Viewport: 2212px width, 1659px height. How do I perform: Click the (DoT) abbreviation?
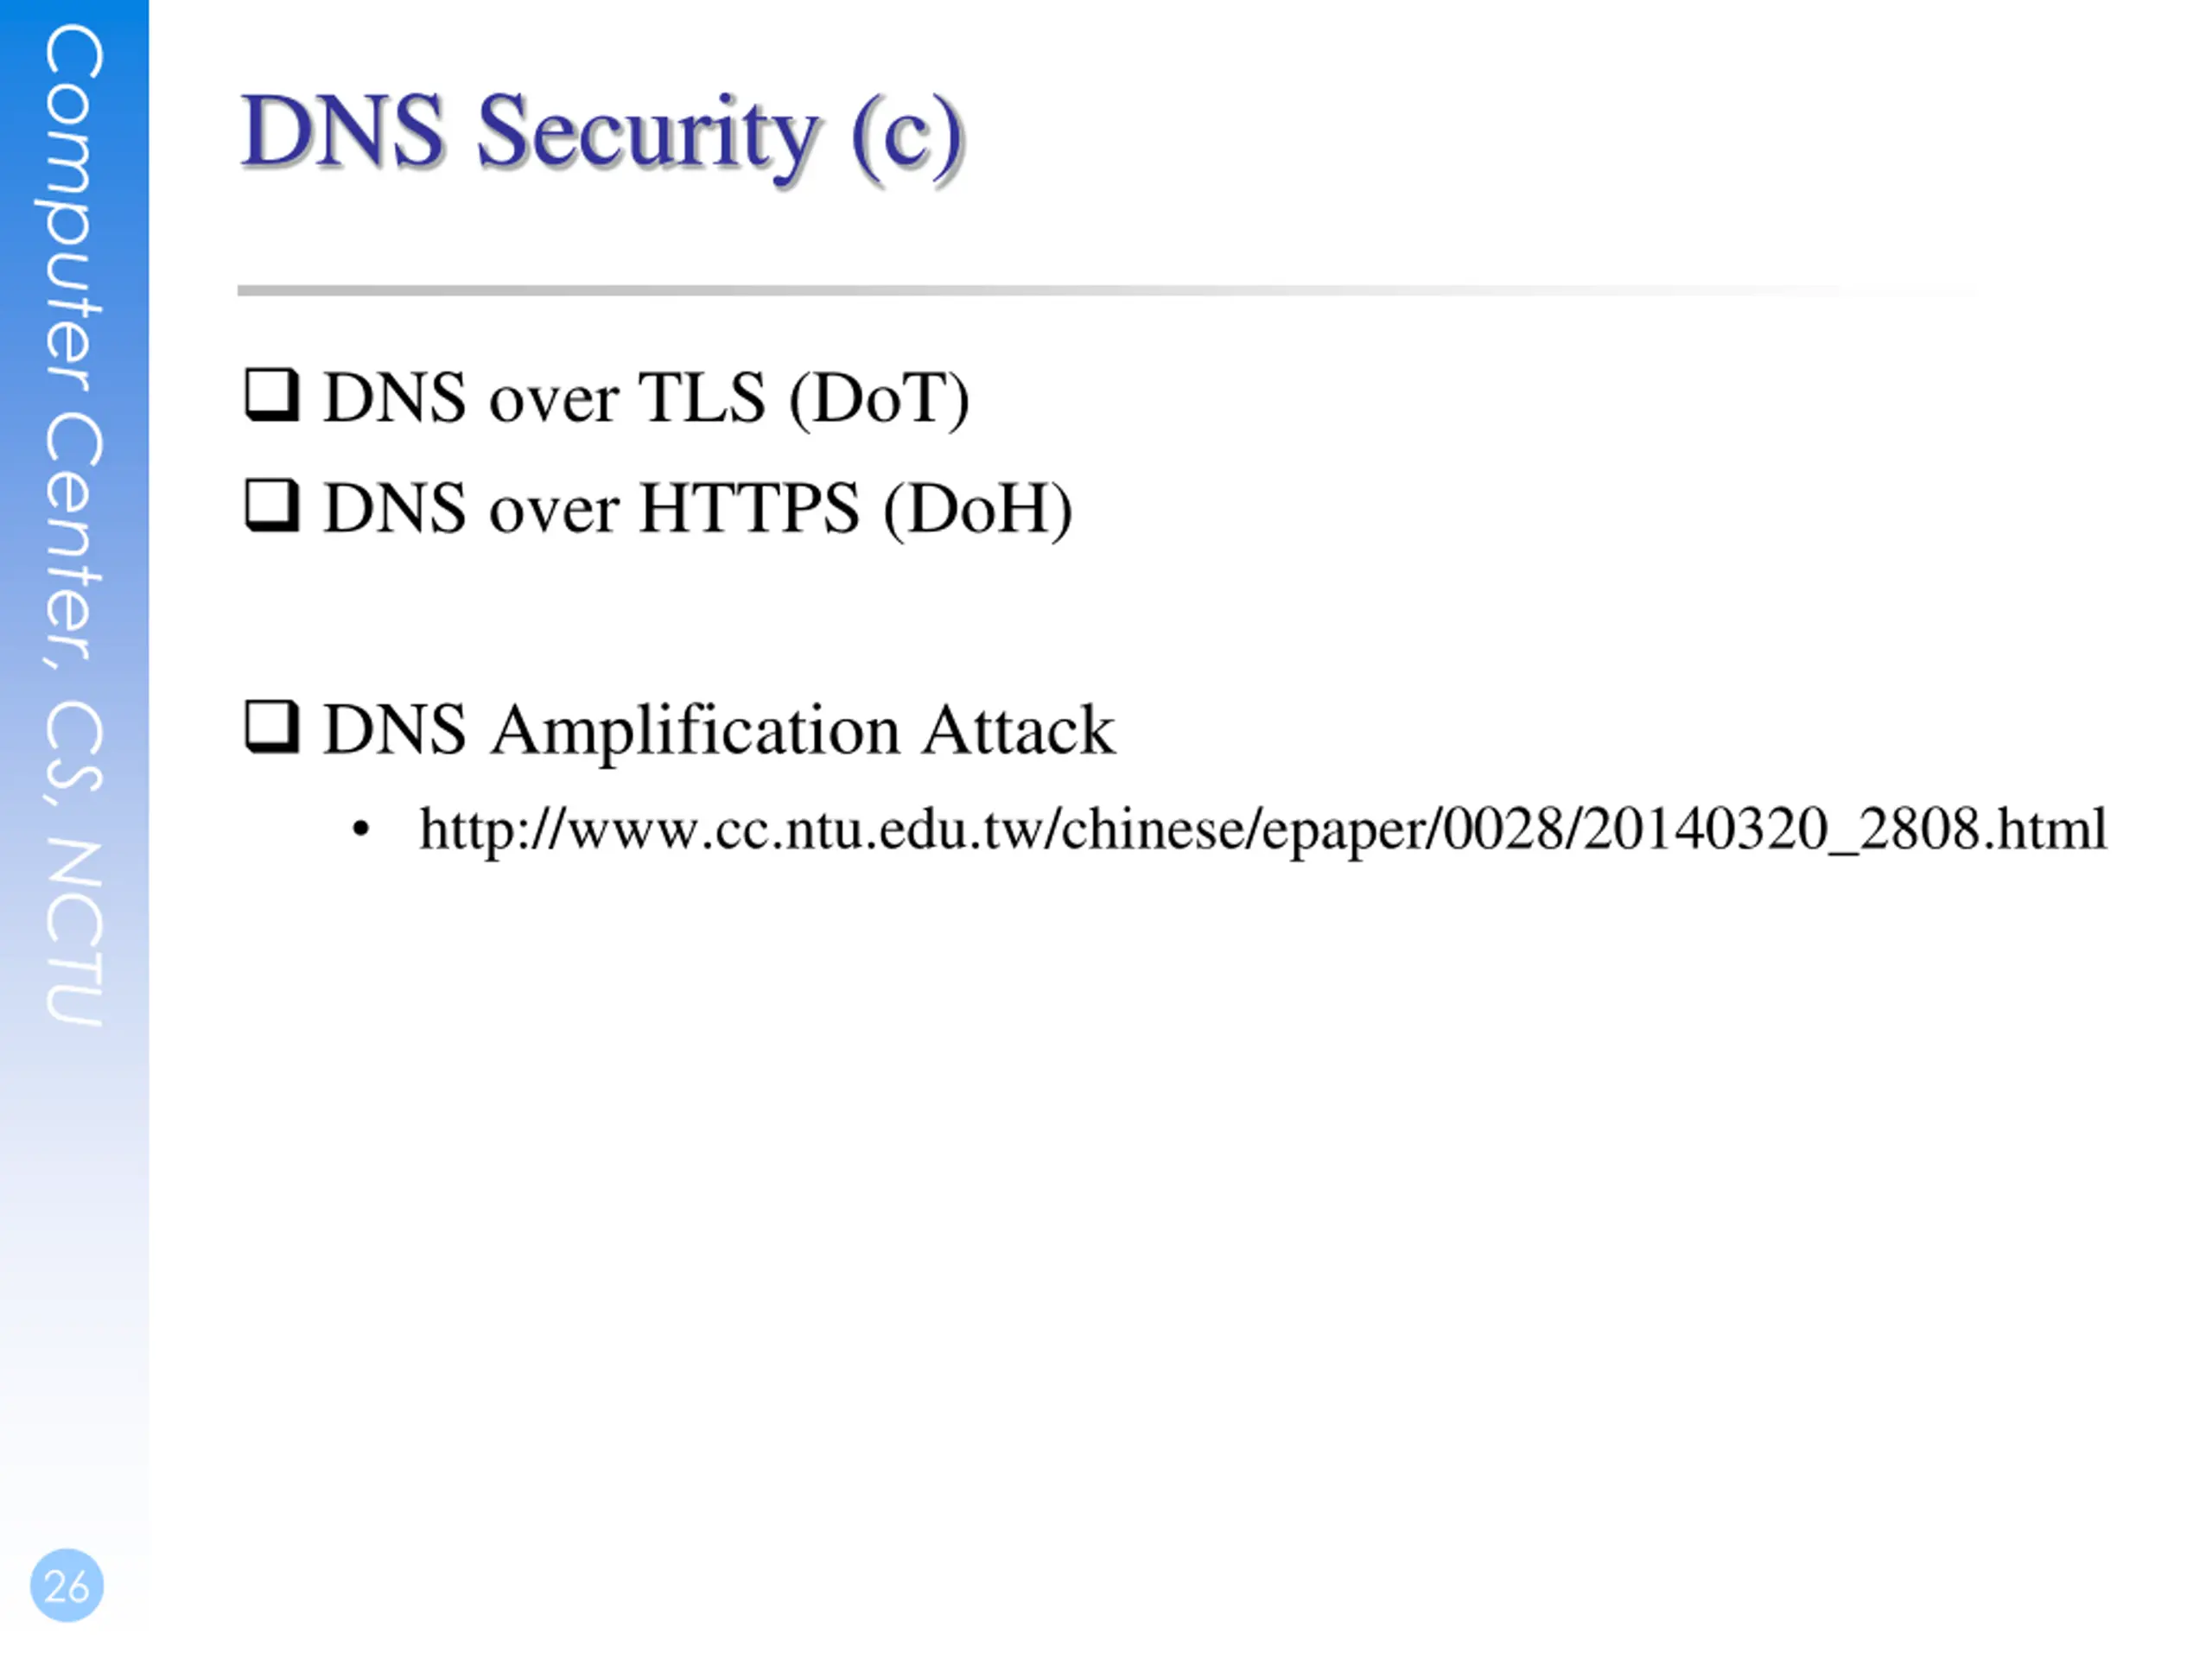pyautogui.click(x=879, y=398)
